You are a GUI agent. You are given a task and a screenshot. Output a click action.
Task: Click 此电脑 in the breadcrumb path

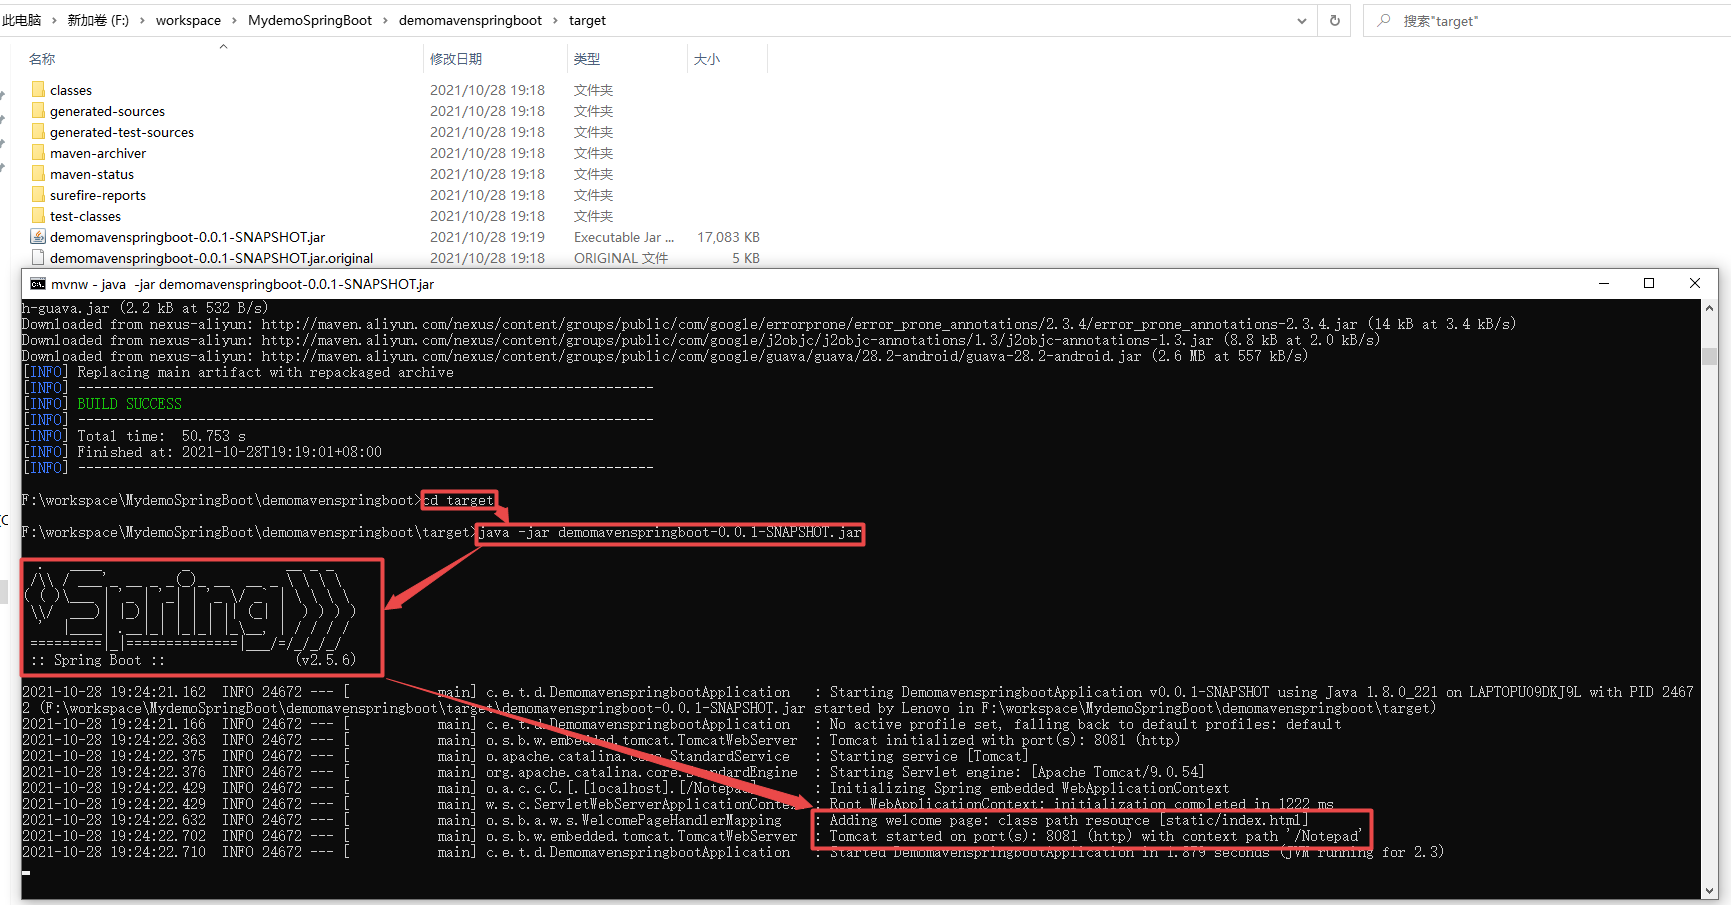[22, 20]
